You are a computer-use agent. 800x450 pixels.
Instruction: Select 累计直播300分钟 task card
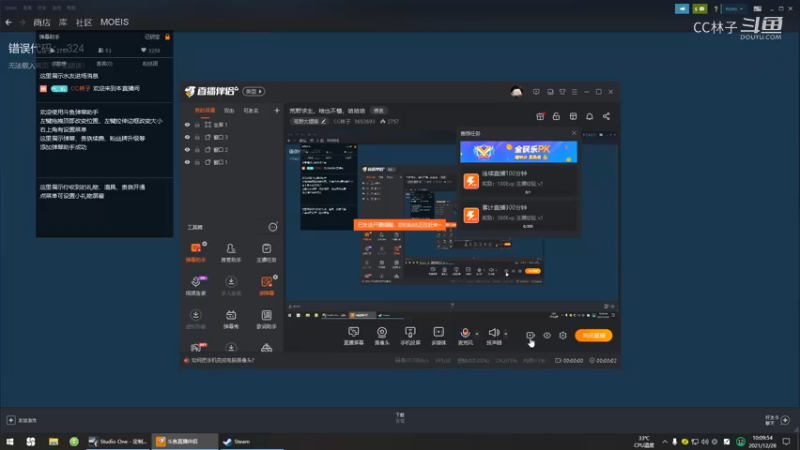(x=518, y=216)
